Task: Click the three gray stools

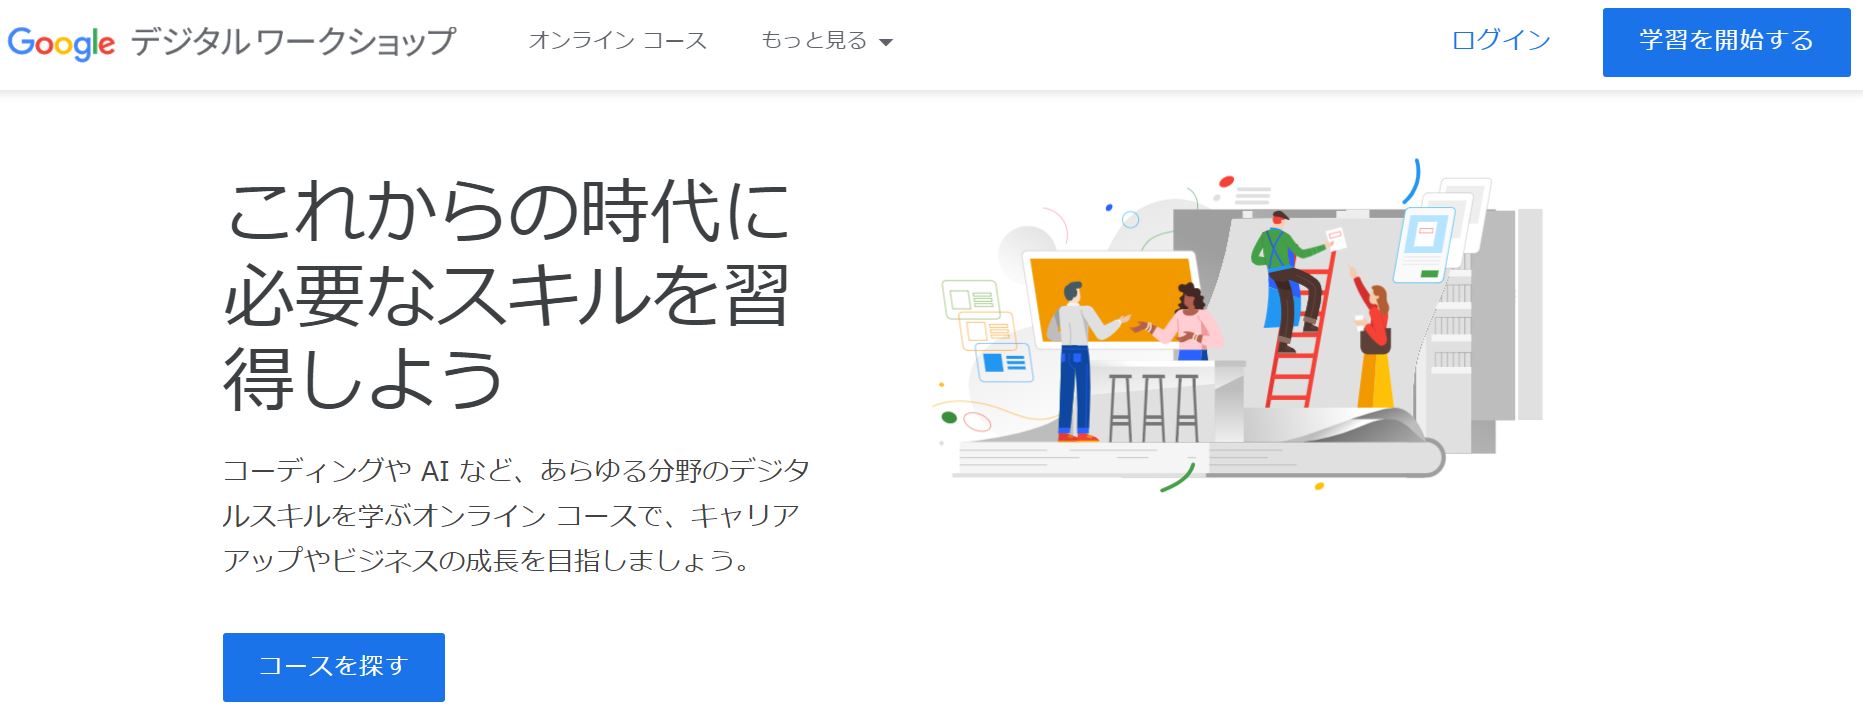Action: point(1153,407)
